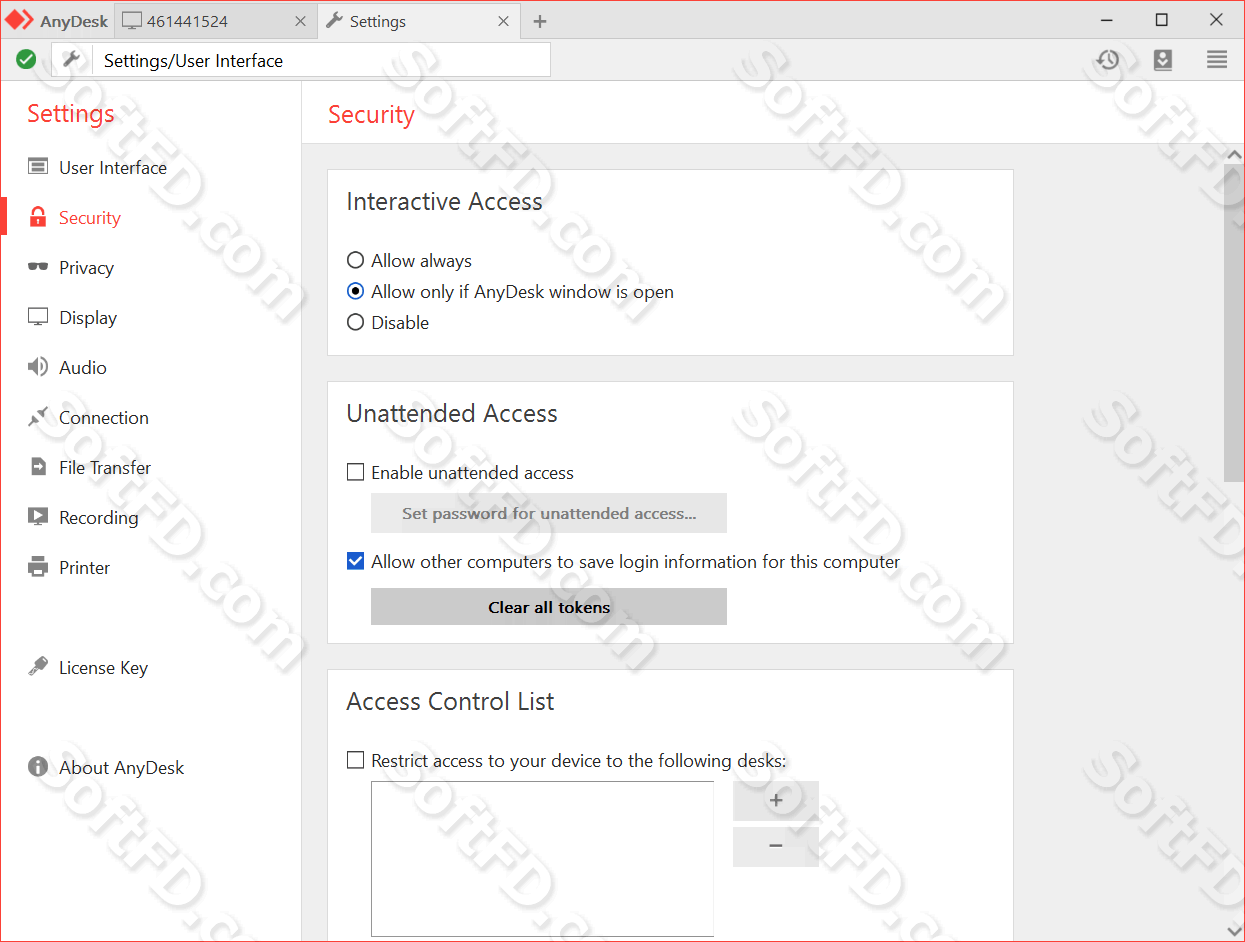This screenshot has width=1245, height=942.
Task: Open Printer settings
Action: point(84,567)
